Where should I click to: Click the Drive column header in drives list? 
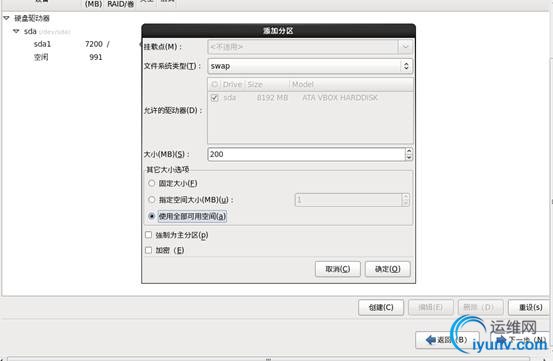pyautogui.click(x=232, y=84)
